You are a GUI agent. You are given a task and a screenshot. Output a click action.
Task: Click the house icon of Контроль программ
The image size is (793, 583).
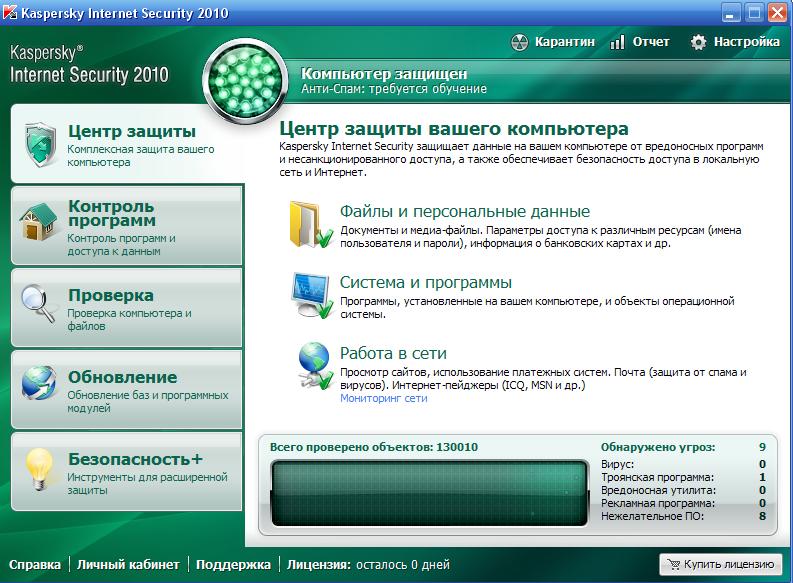coord(38,221)
